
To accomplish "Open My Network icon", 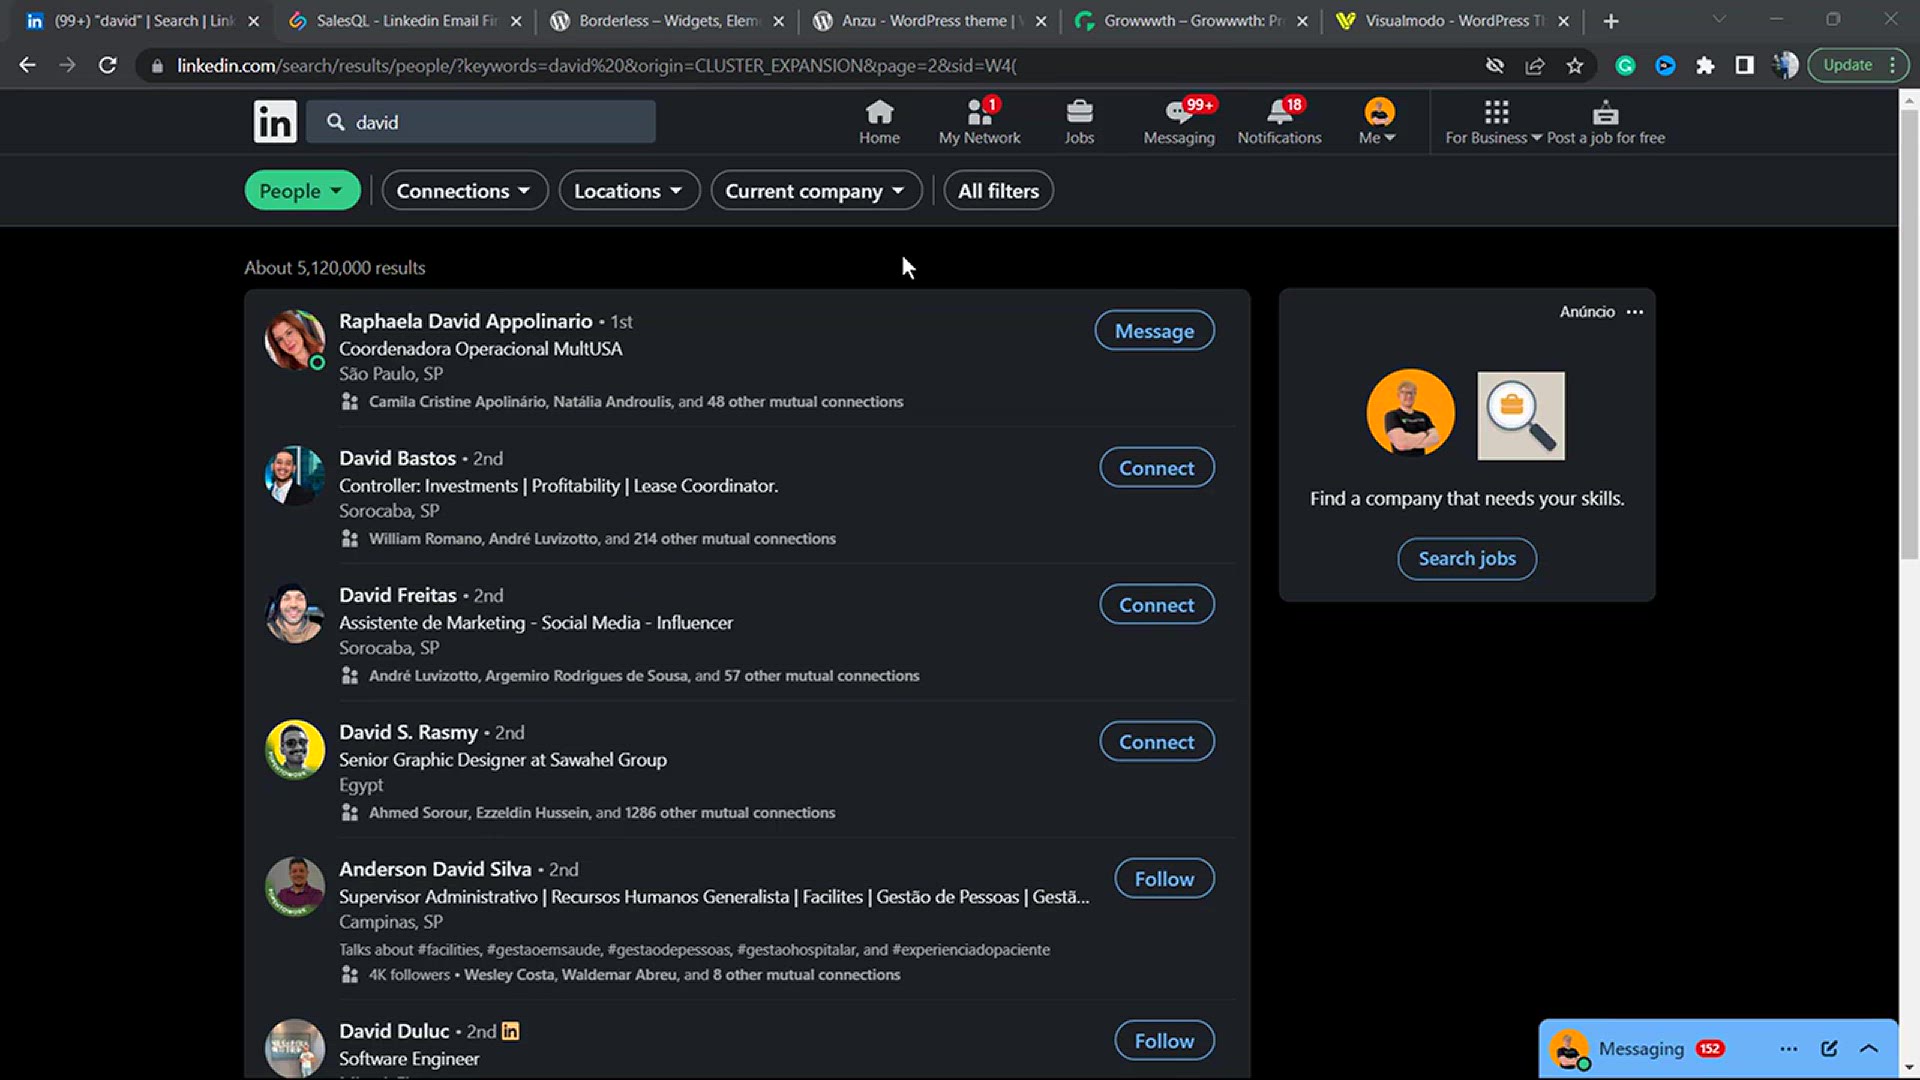I will [979, 122].
